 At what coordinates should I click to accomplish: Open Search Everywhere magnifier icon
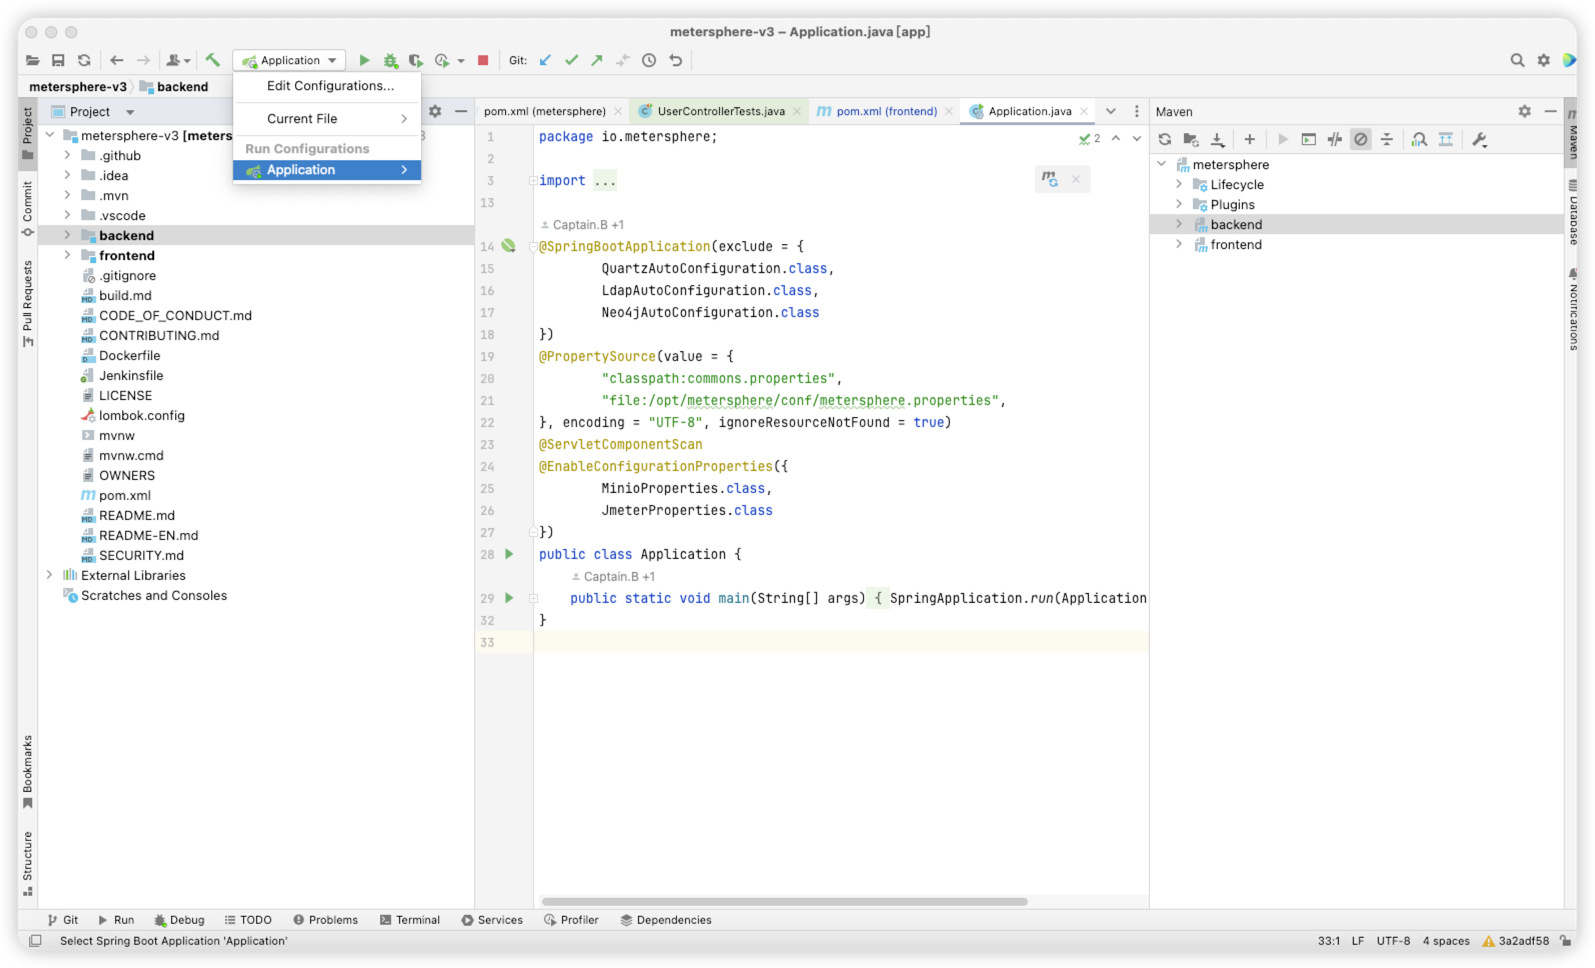(x=1517, y=60)
